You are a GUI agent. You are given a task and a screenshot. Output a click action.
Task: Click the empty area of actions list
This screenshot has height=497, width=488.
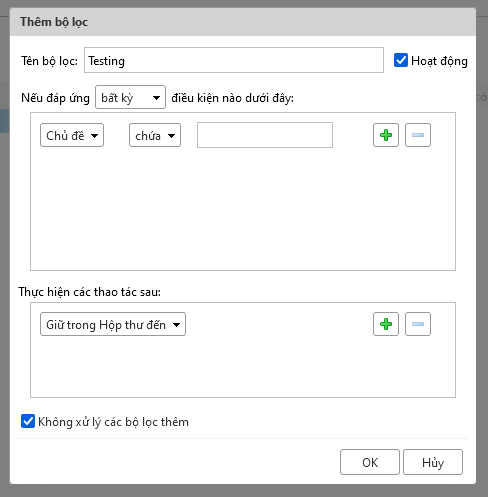pos(243,367)
